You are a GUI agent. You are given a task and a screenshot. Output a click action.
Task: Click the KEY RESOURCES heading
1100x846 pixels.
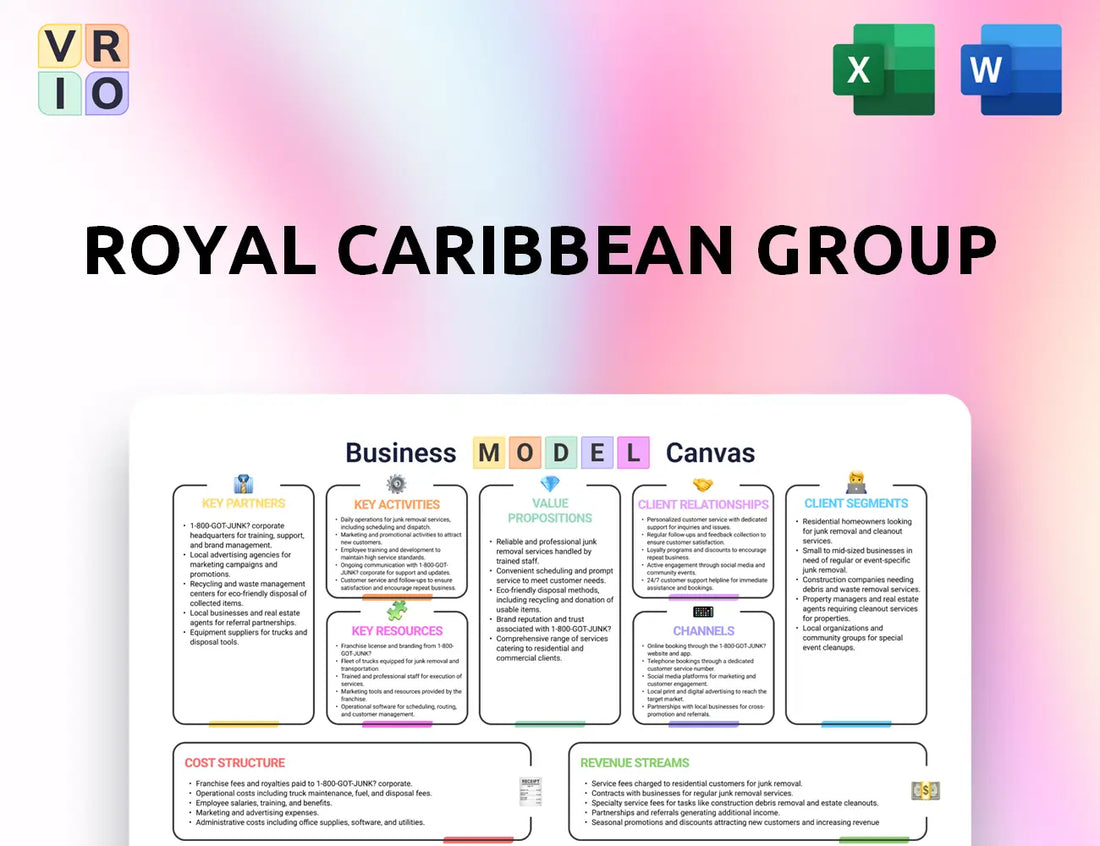pos(397,631)
